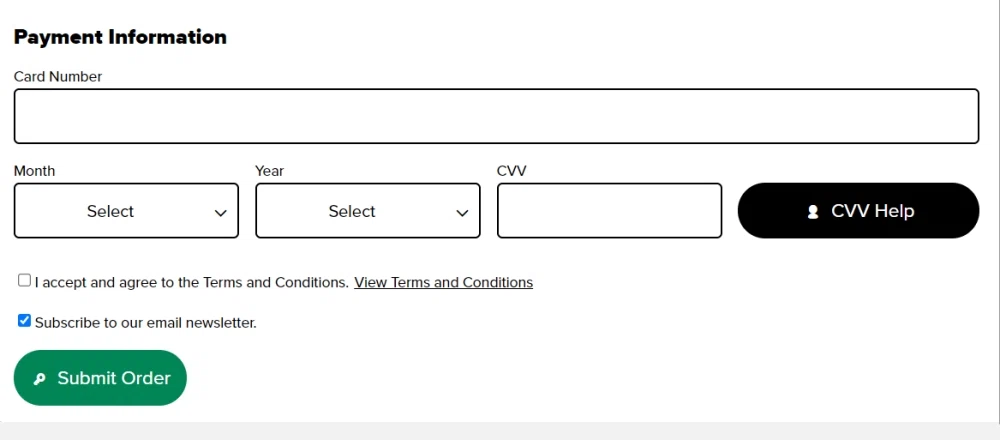
Task: Open the CVV Help button
Action: [858, 211]
